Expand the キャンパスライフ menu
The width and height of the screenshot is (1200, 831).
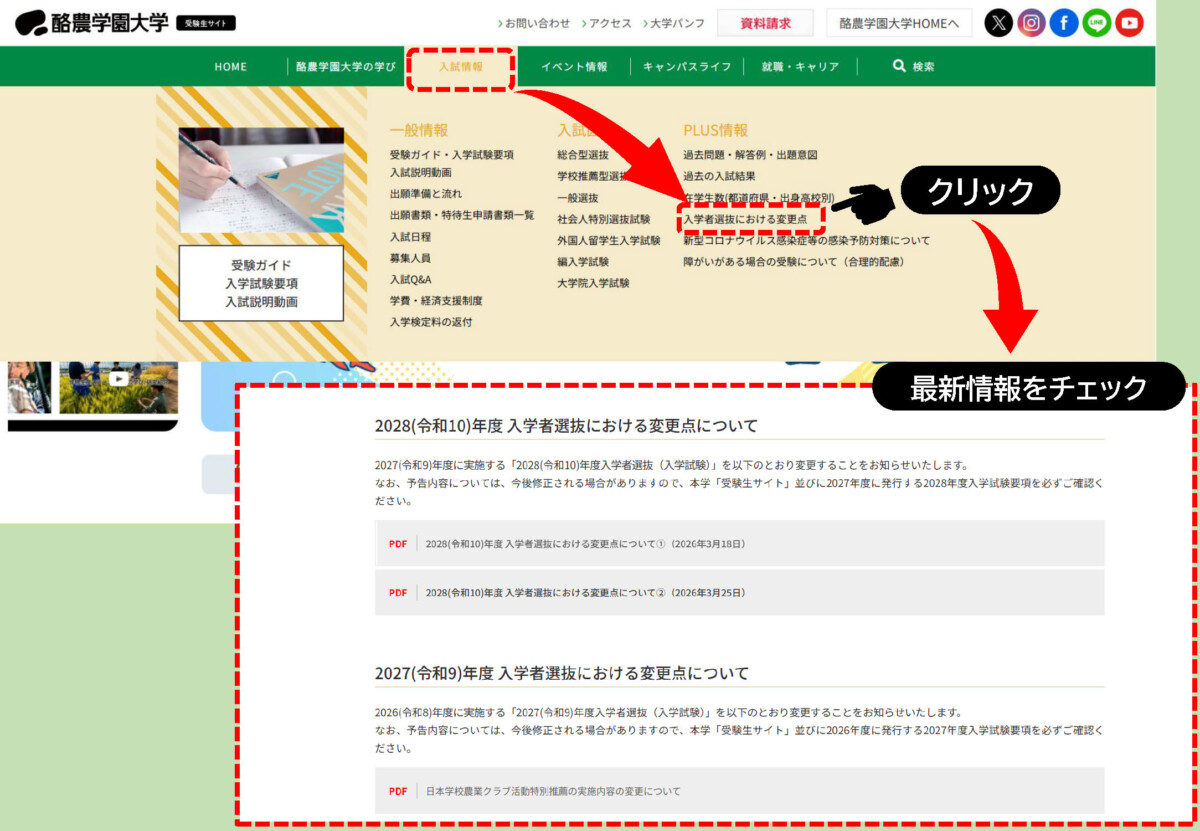[687, 67]
